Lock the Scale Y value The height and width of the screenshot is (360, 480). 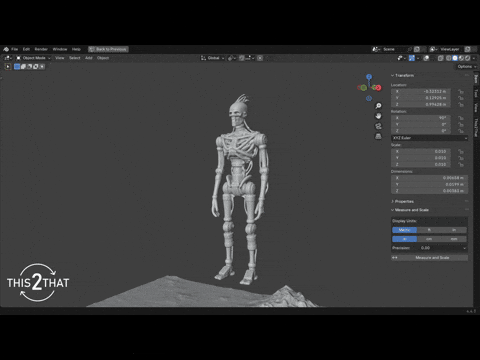point(461,158)
